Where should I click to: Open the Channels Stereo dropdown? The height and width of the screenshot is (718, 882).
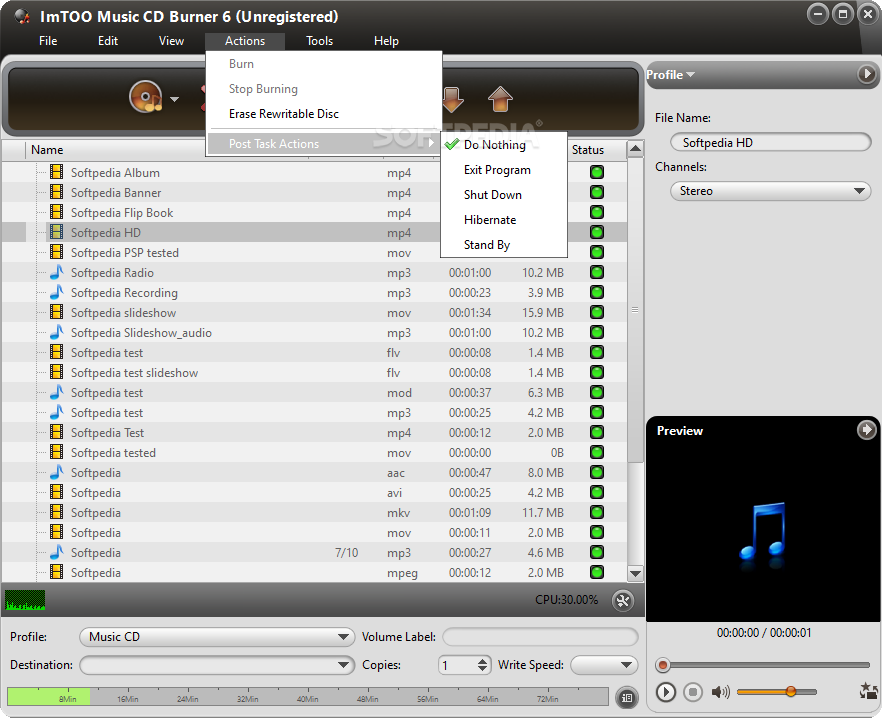(771, 191)
